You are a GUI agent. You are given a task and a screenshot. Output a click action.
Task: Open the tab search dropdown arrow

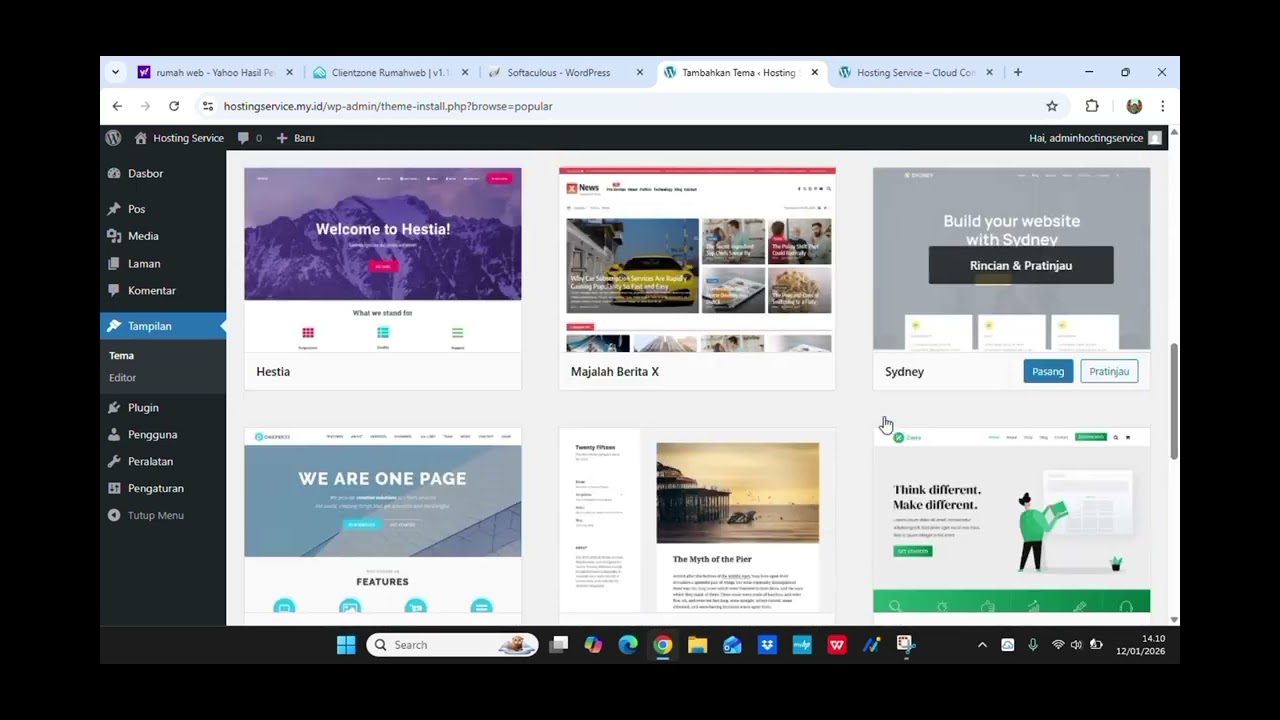[115, 72]
